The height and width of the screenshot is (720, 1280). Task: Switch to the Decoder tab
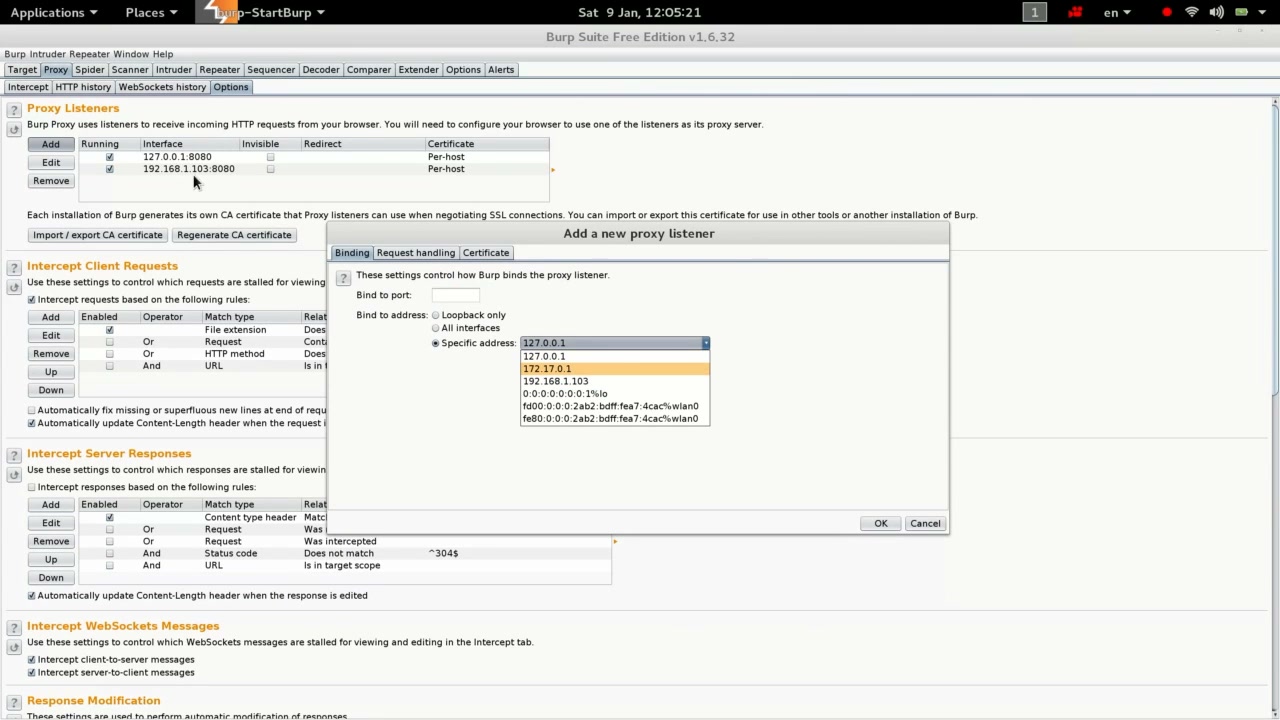(321, 70)
